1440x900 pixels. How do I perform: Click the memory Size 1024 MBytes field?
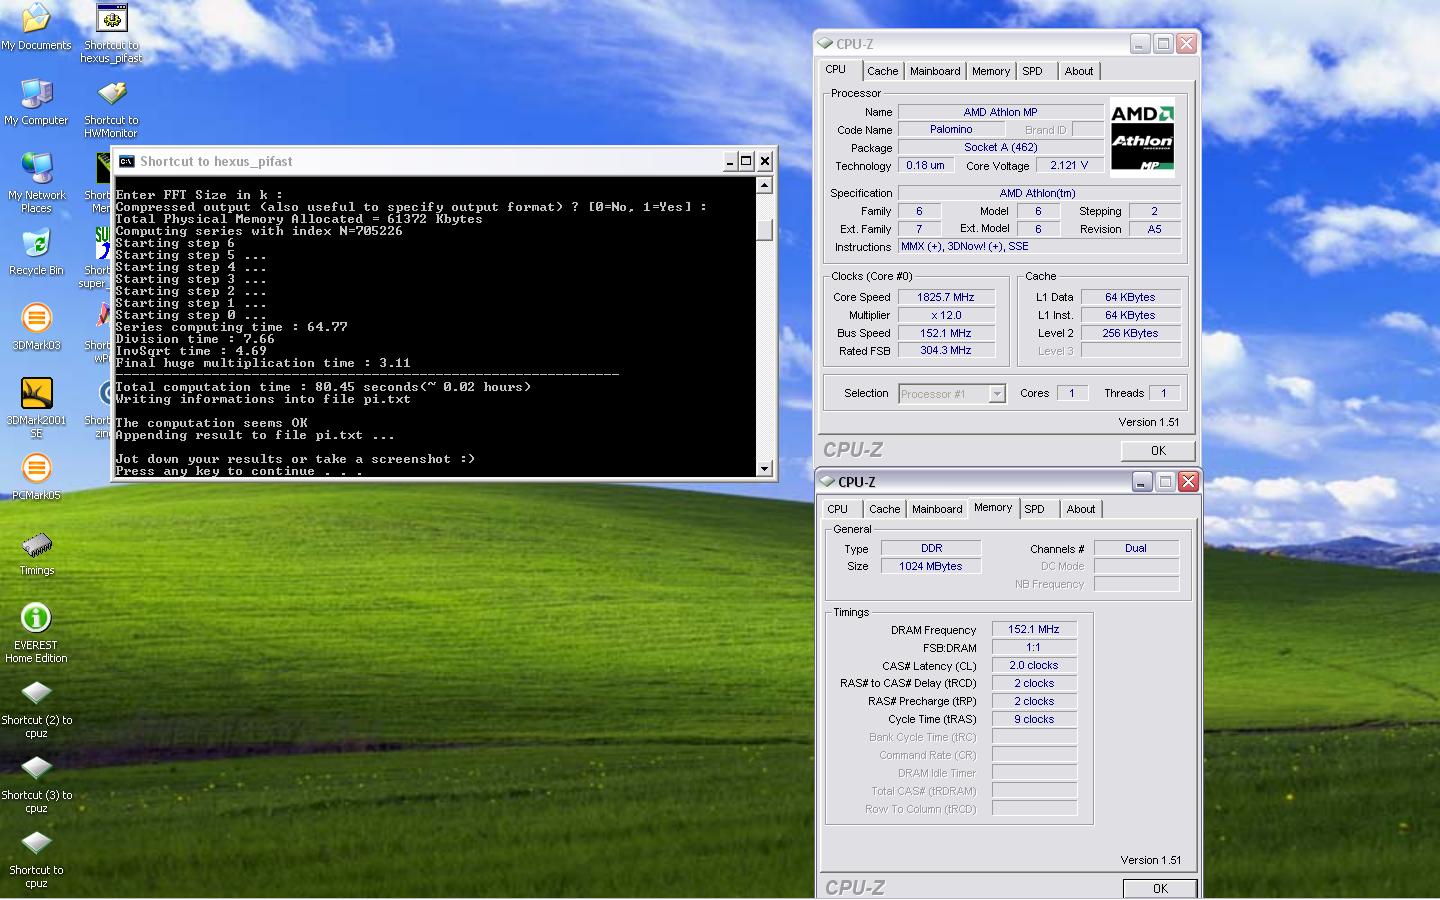930,566
